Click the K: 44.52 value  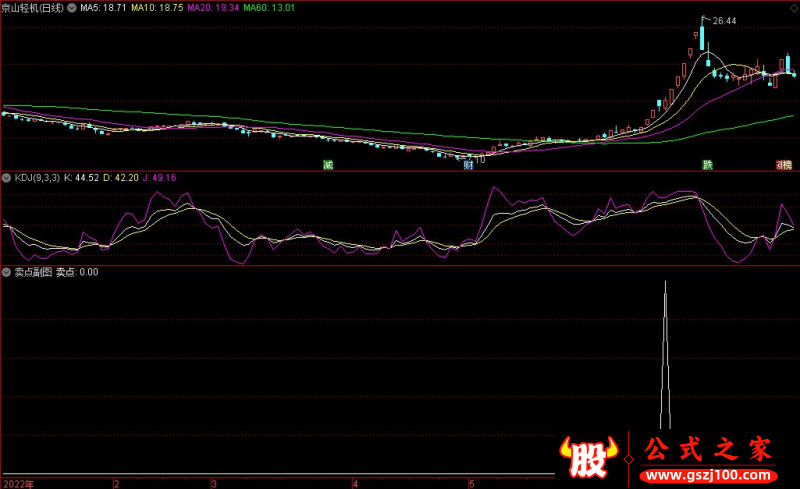tap(82, 178)
